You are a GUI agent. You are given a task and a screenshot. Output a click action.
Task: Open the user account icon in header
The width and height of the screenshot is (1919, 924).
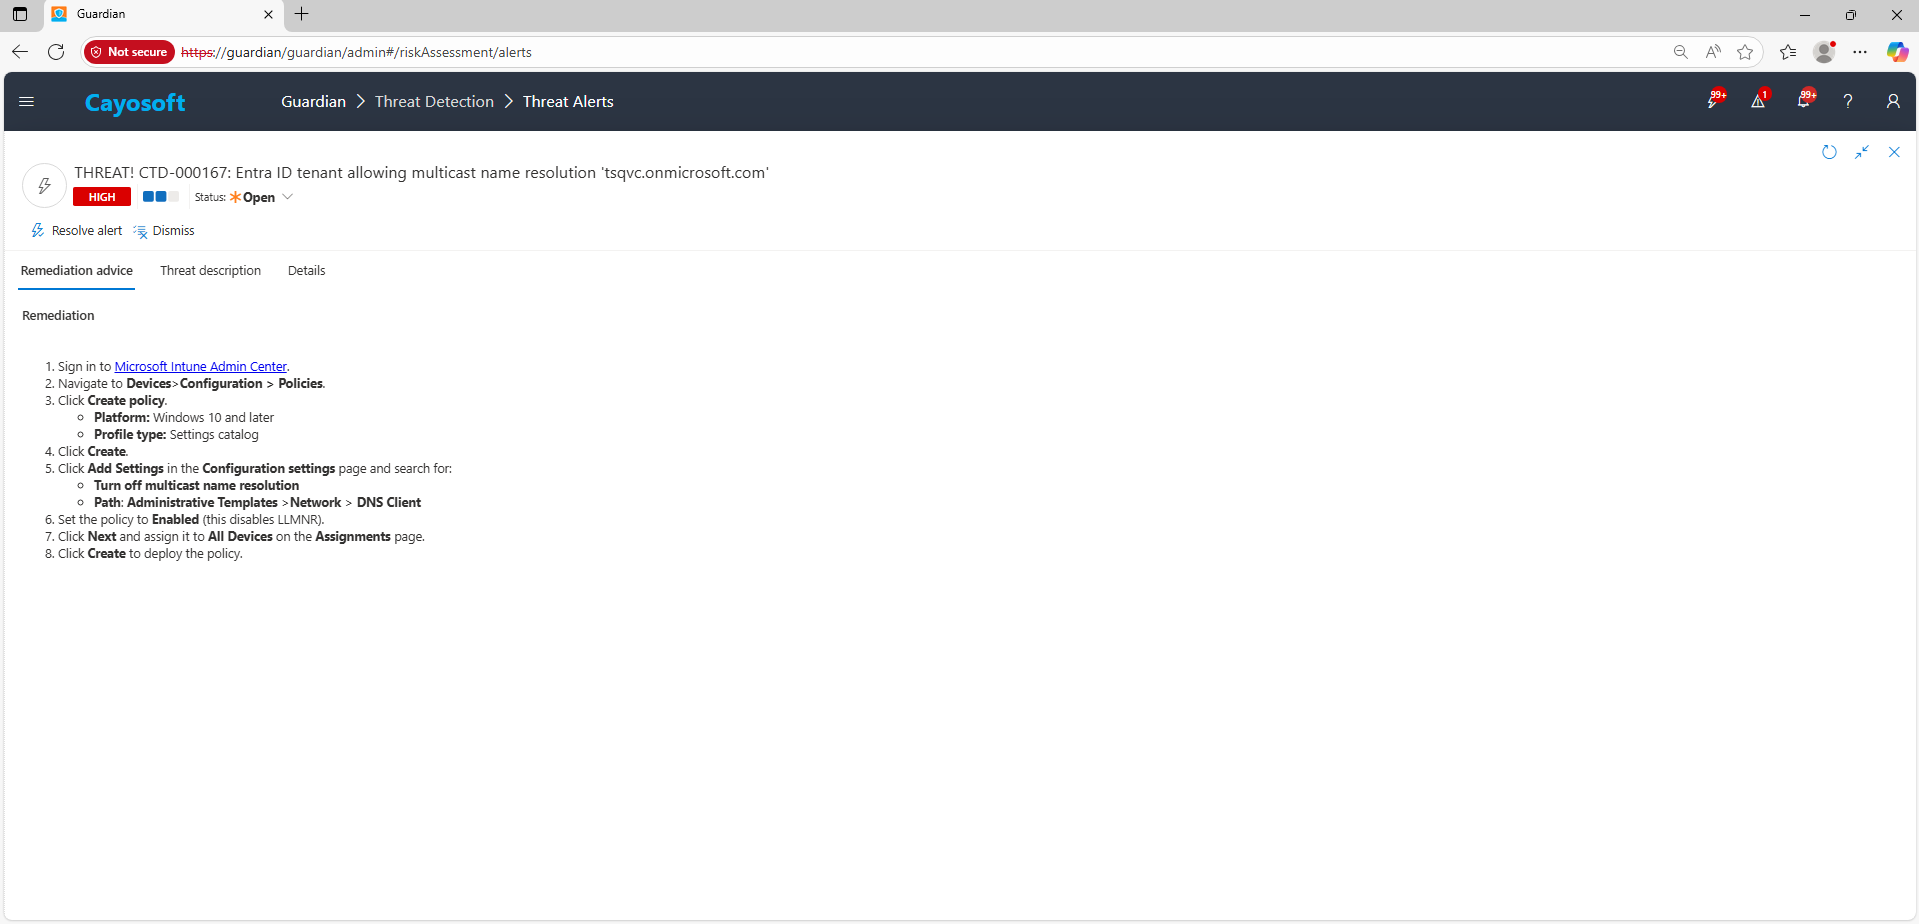point(1892,101)
